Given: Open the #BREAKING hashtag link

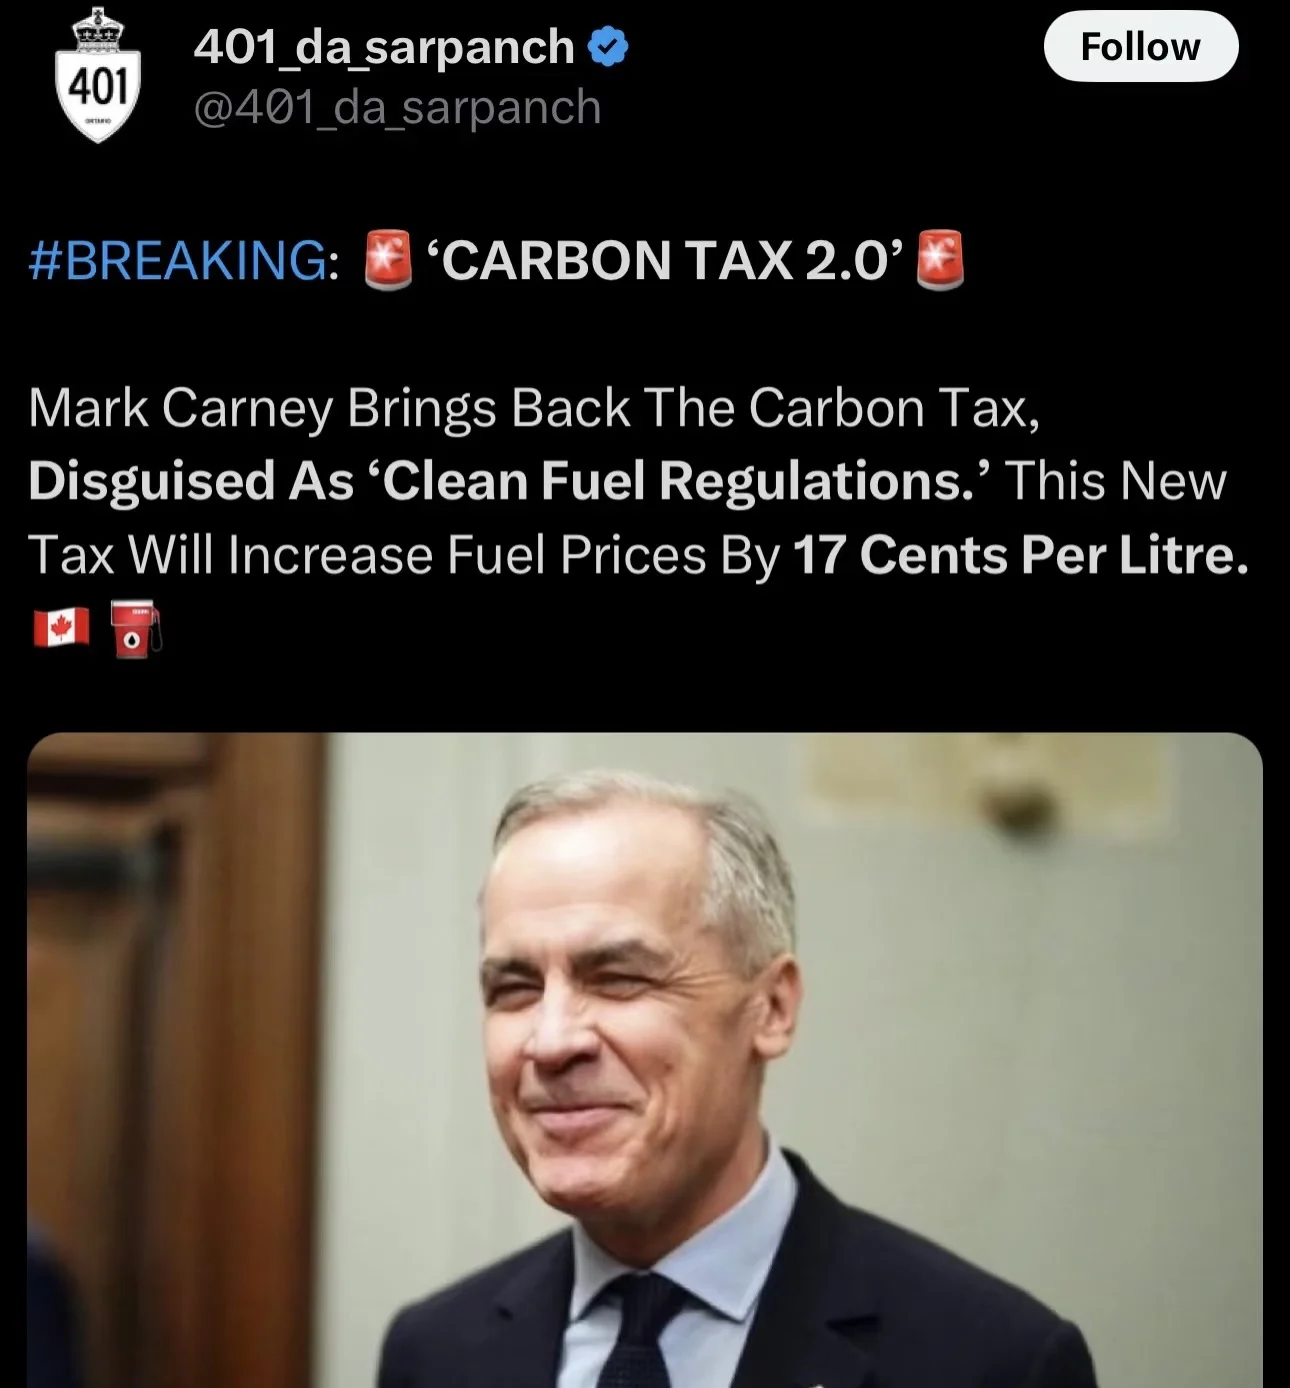Looking at the screenshot, I should tap(177, 260).
